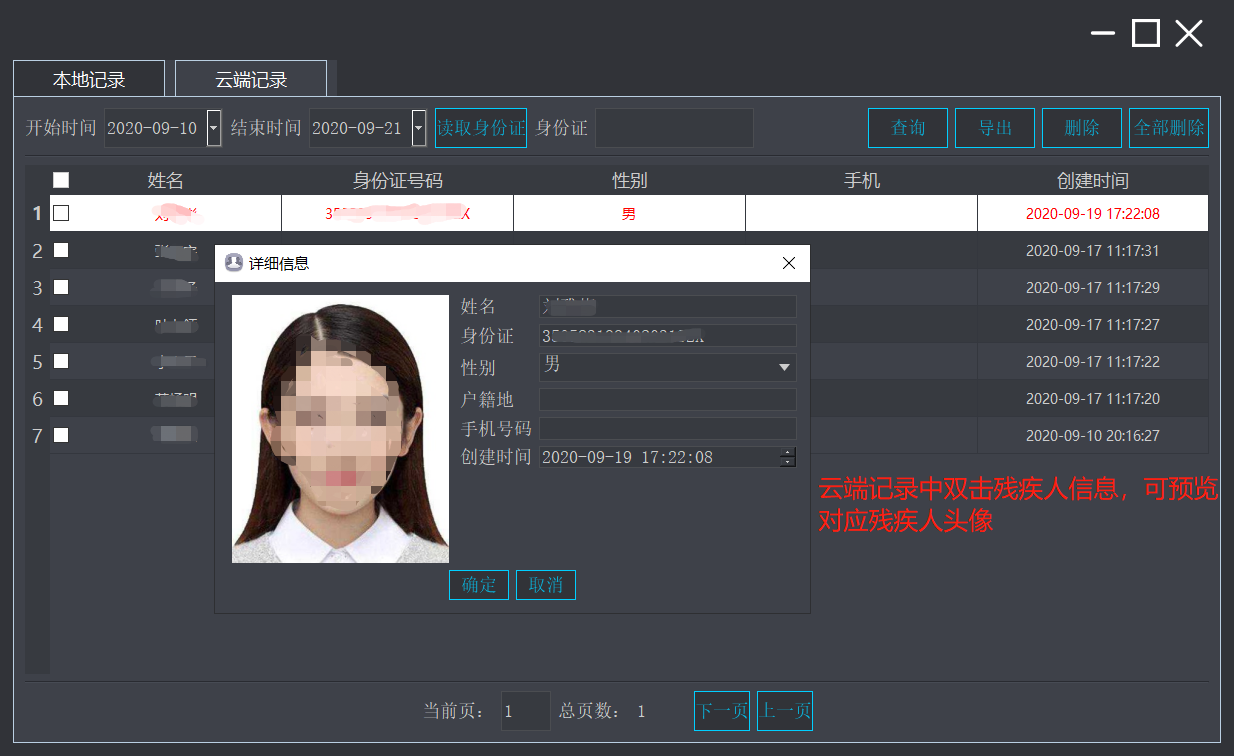Click the 开始时间 date value 2020-09-10
The width and height of the screenshot is (1234, 756).
(x=152, y=128)
